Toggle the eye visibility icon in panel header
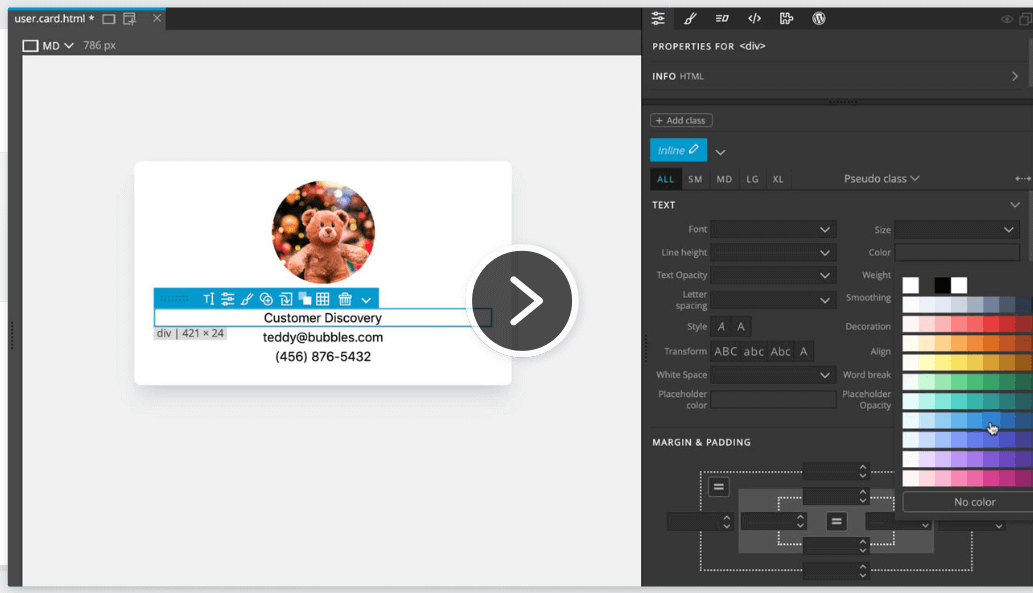Screen dimensions: 1033x593 click(1007, 19)
